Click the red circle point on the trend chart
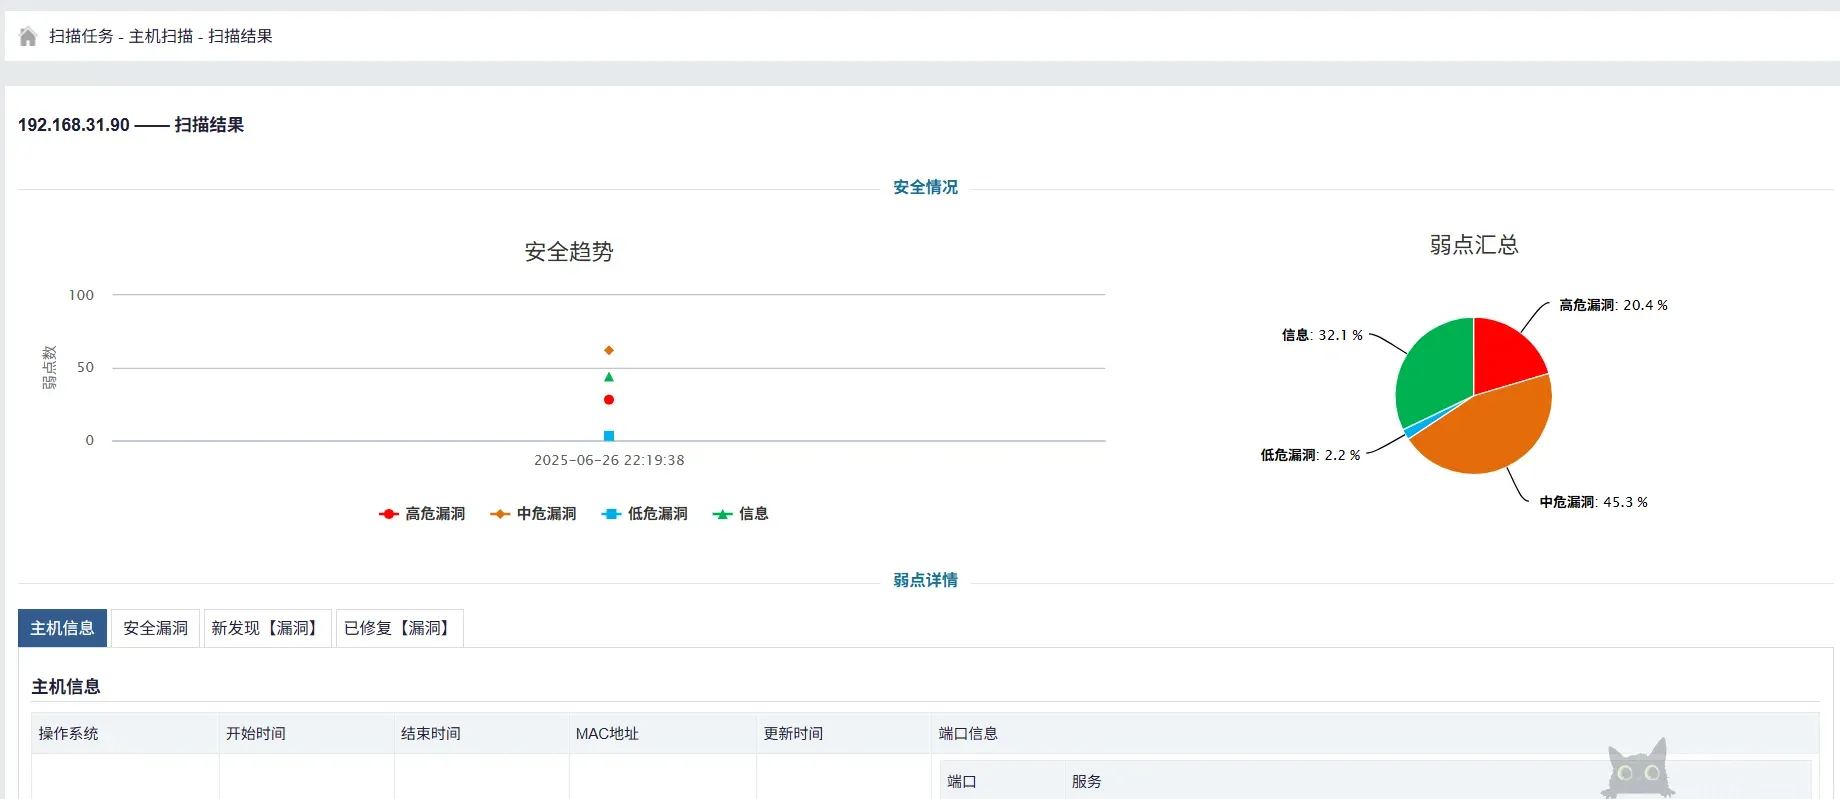Screen dimensions: 1840x799 [609, 400]
